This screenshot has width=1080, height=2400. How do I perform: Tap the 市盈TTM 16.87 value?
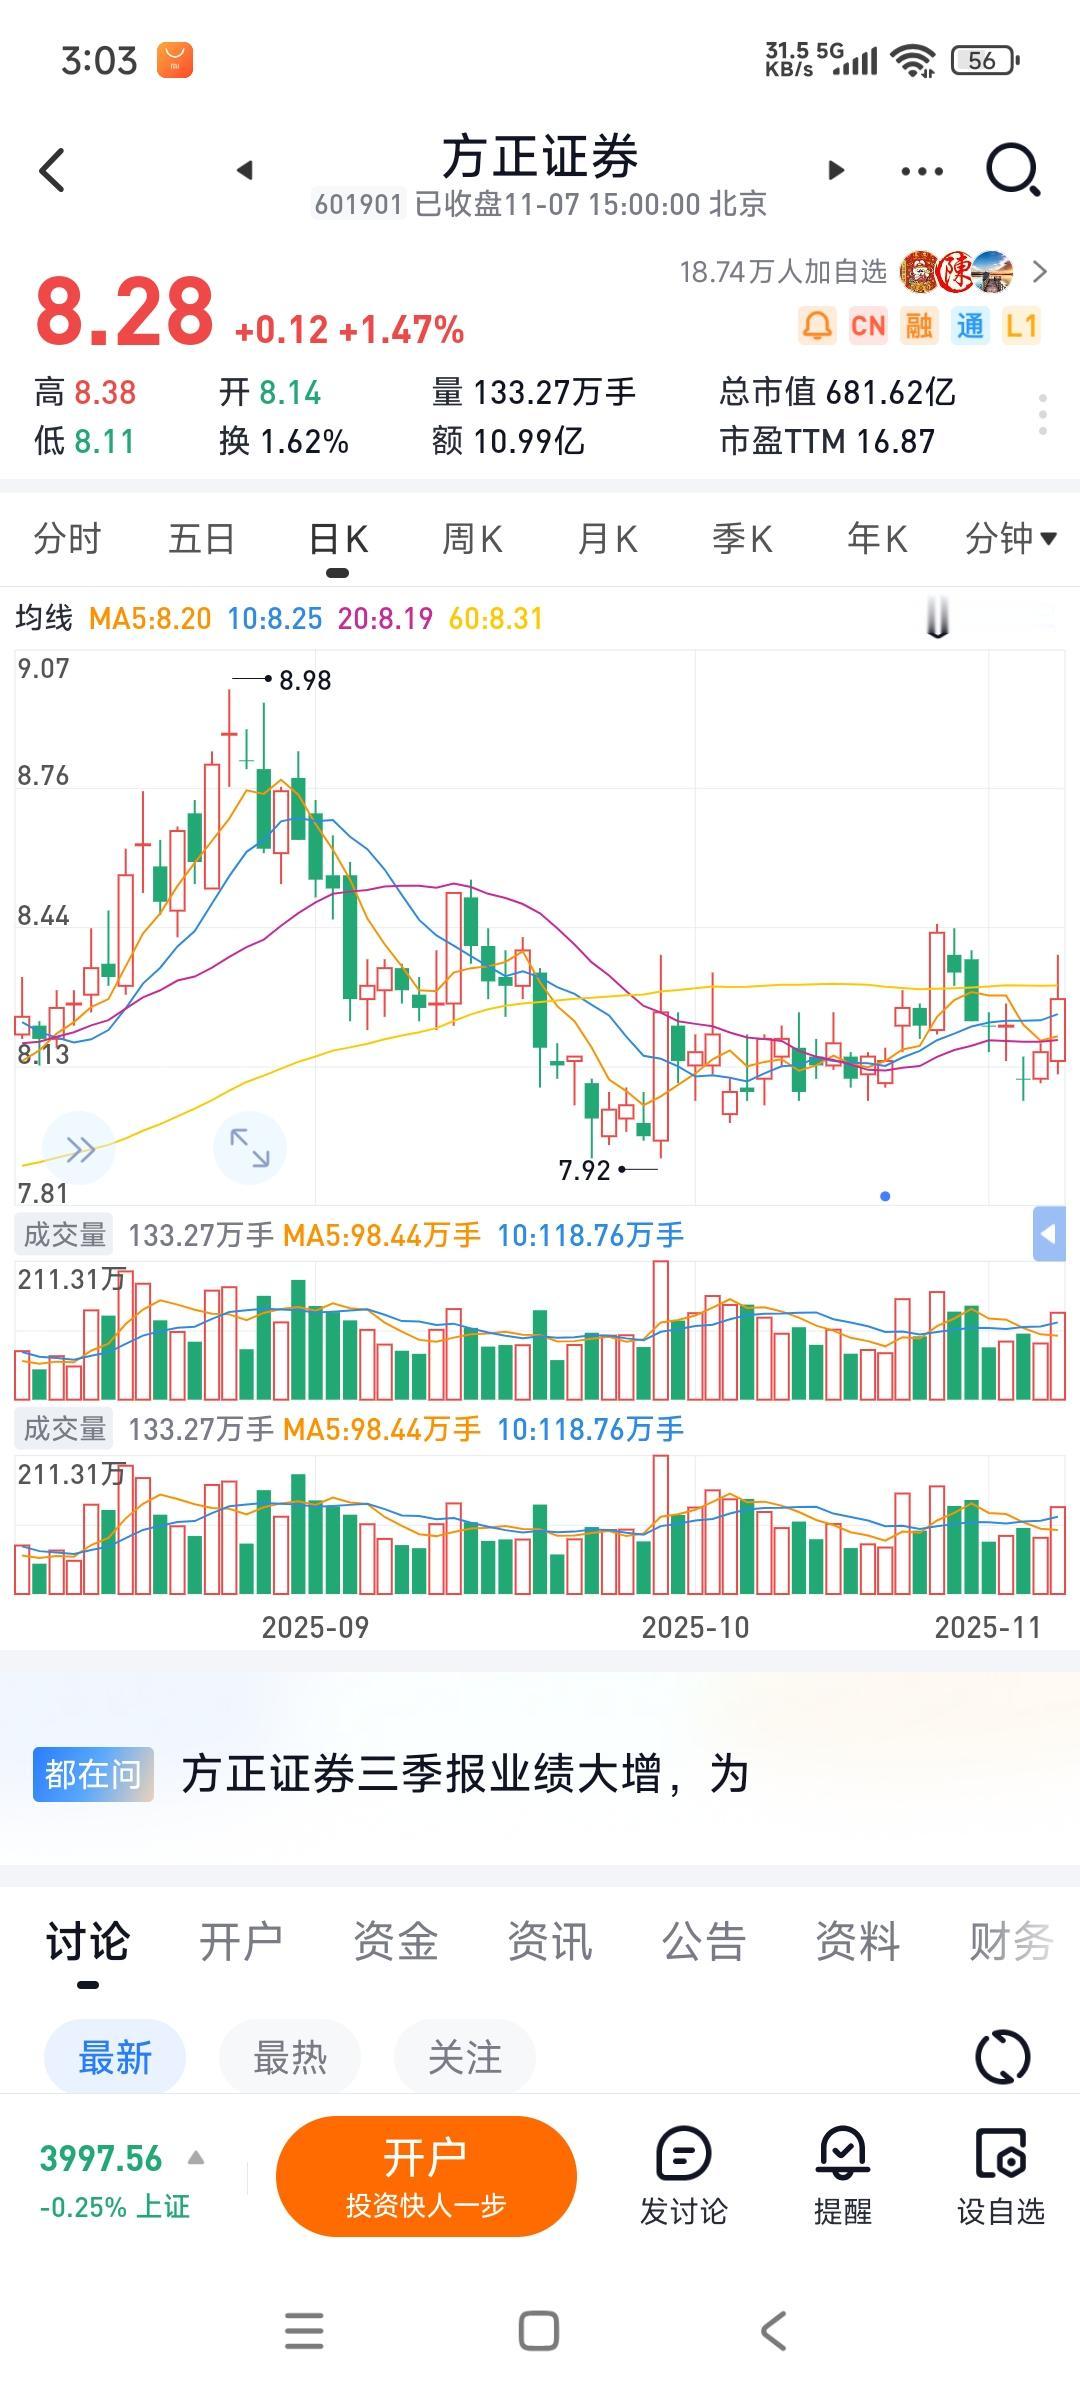point(827,441)
